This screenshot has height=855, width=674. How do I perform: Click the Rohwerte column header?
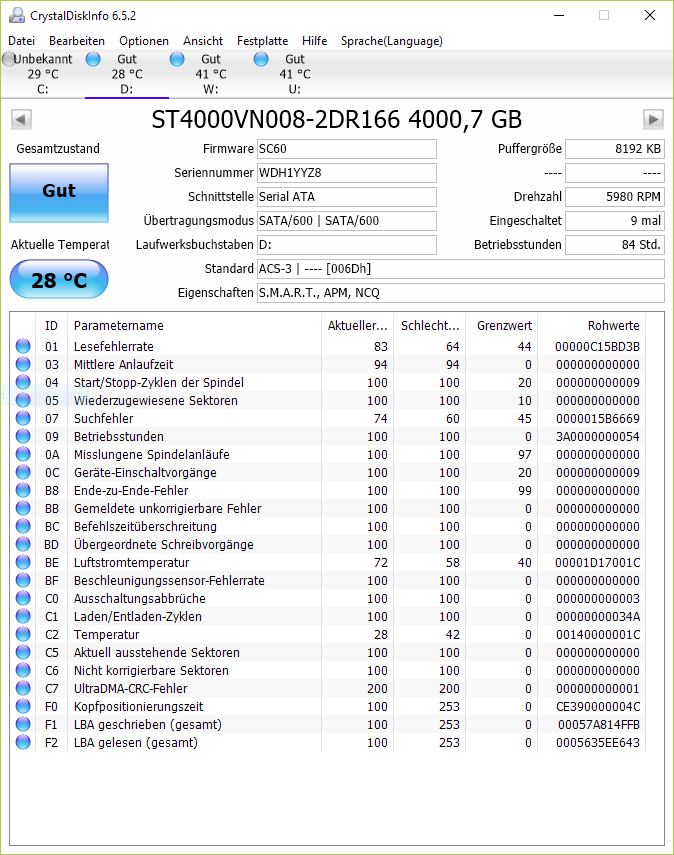592,326
